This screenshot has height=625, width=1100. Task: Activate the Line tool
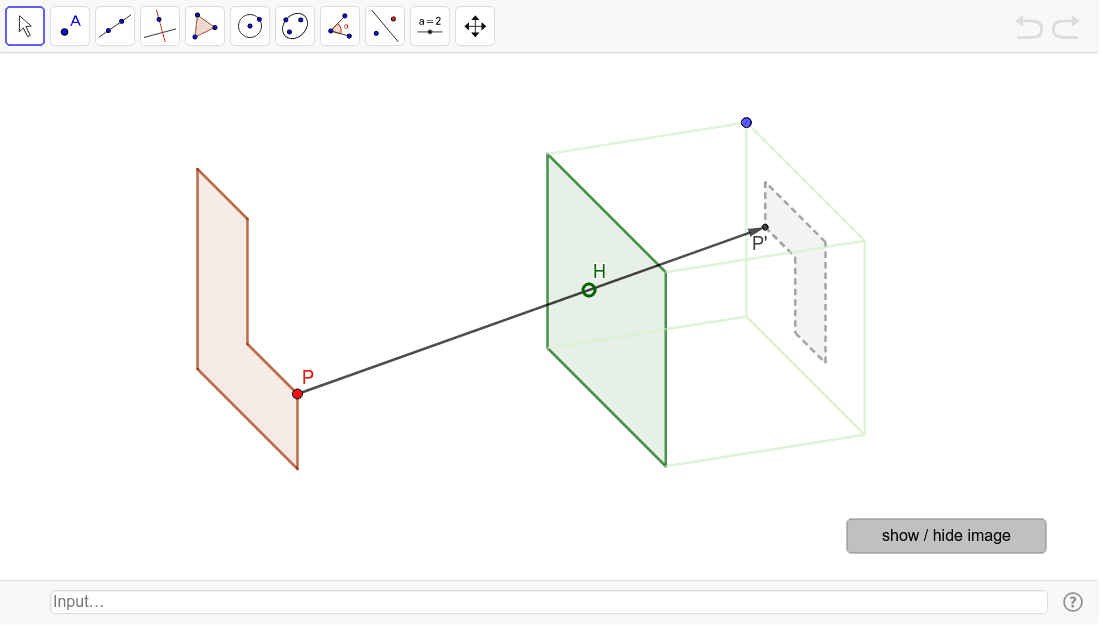[x=115, y=25]
